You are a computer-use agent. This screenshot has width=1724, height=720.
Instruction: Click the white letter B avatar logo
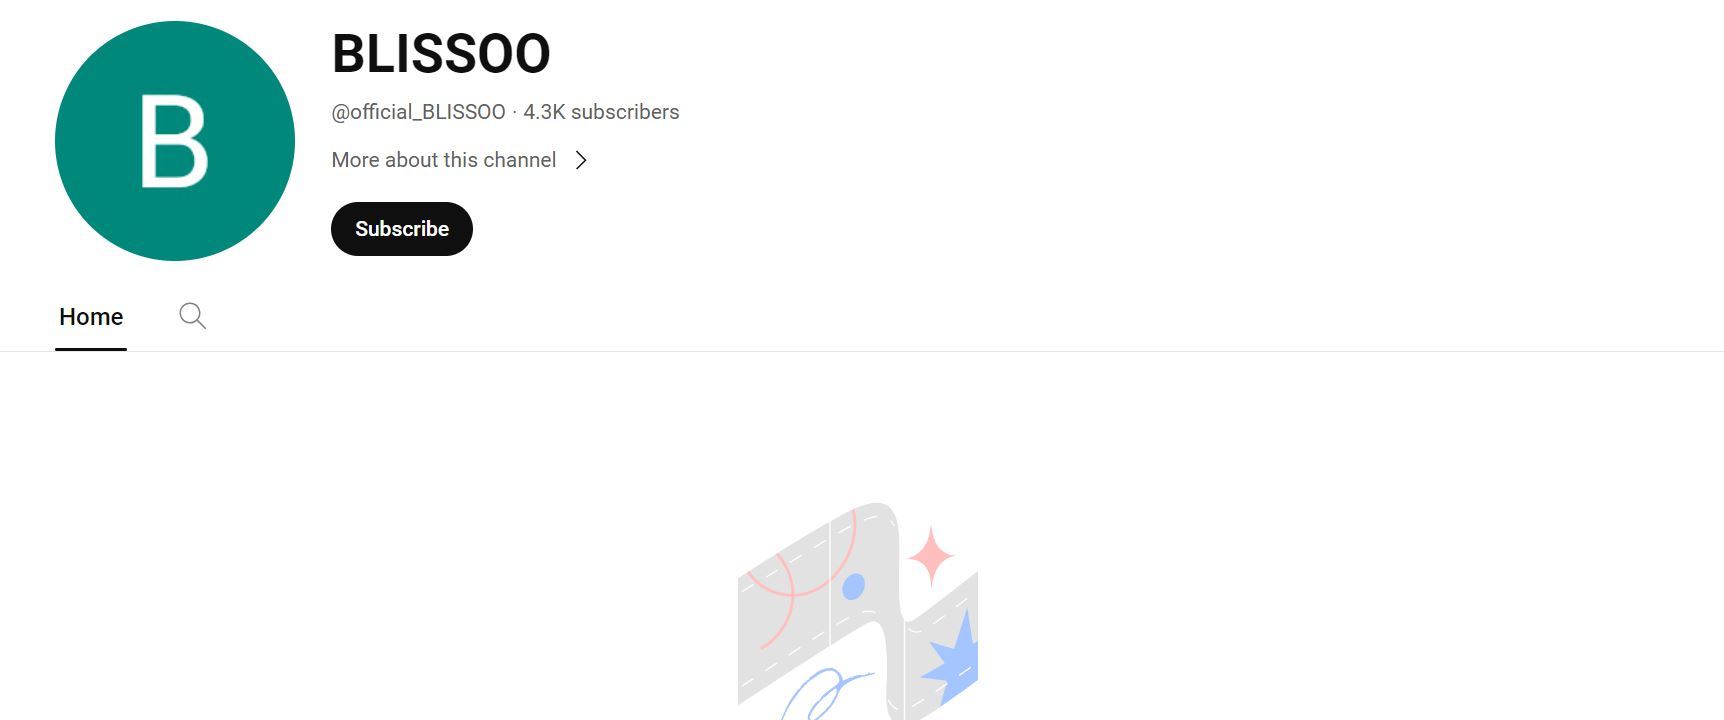click(x=174, y=141)
